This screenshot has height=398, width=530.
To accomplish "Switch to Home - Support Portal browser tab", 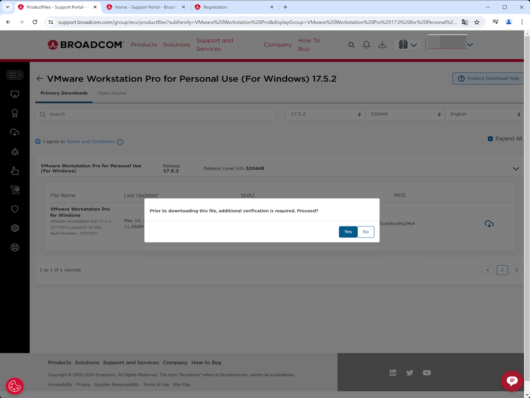I will pos(146,7).
